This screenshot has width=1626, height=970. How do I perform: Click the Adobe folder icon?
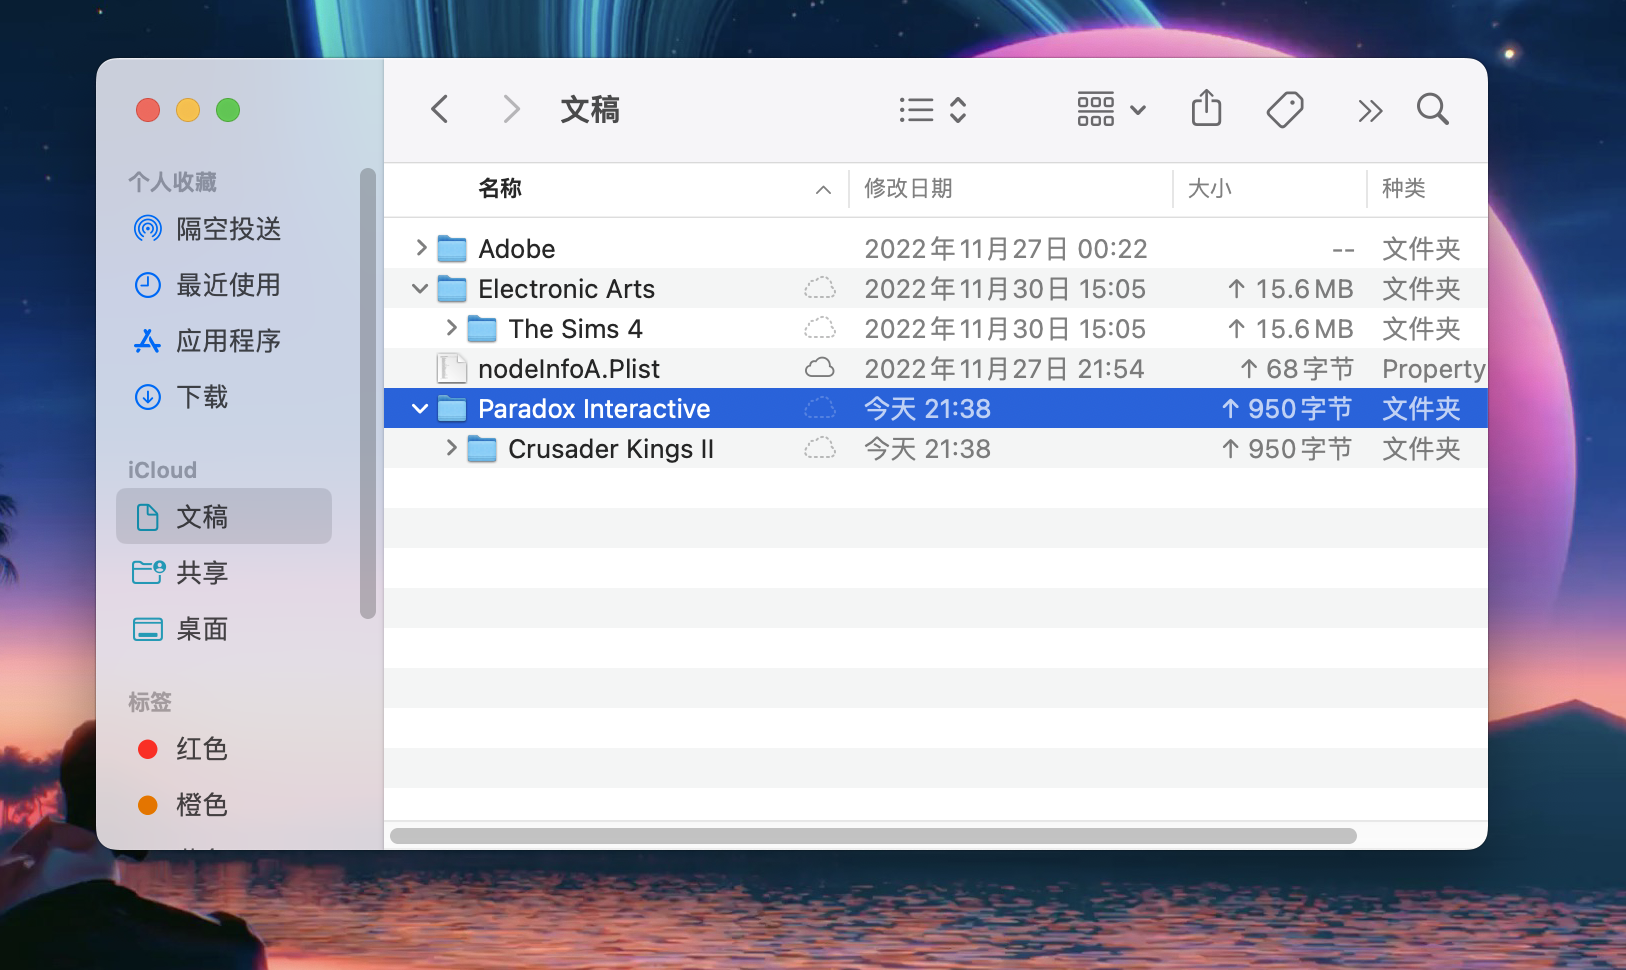click(452, 249)
